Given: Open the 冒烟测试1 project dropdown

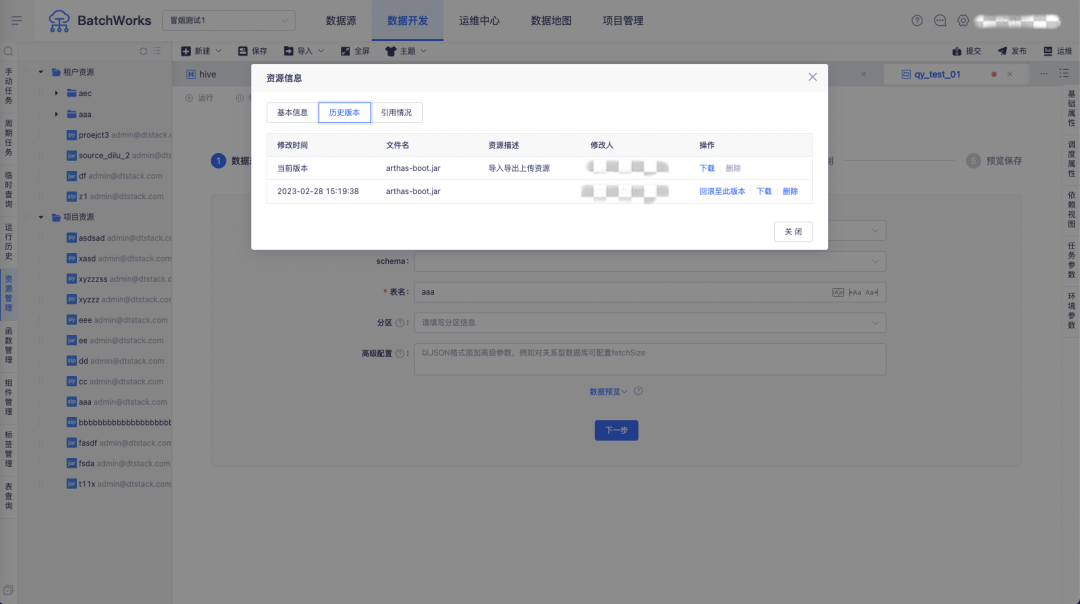Looking at the screenshot, I should [228, 20].
